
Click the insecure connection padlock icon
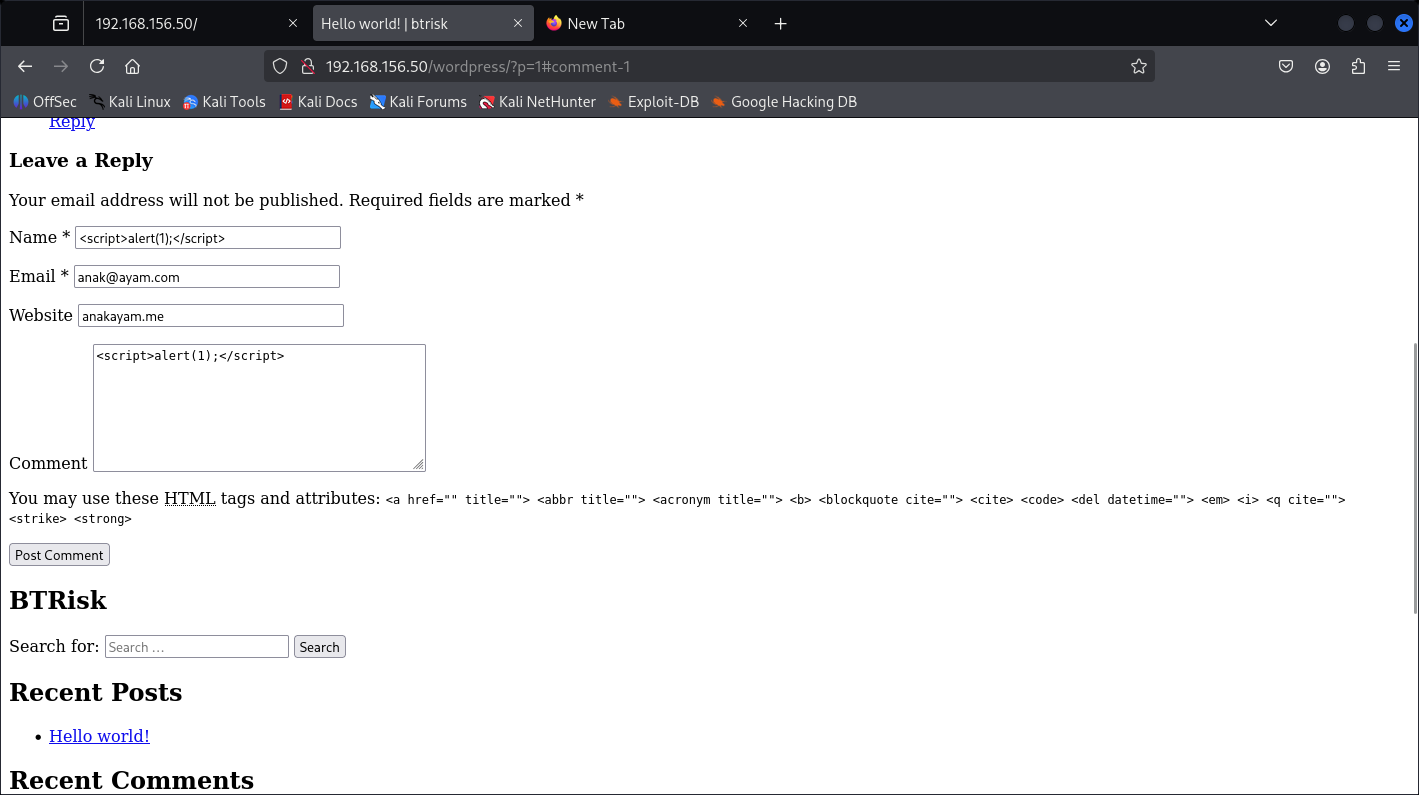[x=308, y=66]
